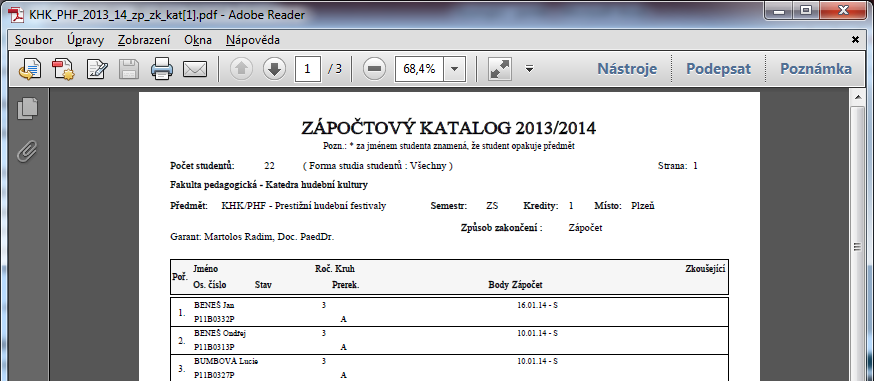Expand toolbar customization dropdown arrow

click(x=530, y=69)
